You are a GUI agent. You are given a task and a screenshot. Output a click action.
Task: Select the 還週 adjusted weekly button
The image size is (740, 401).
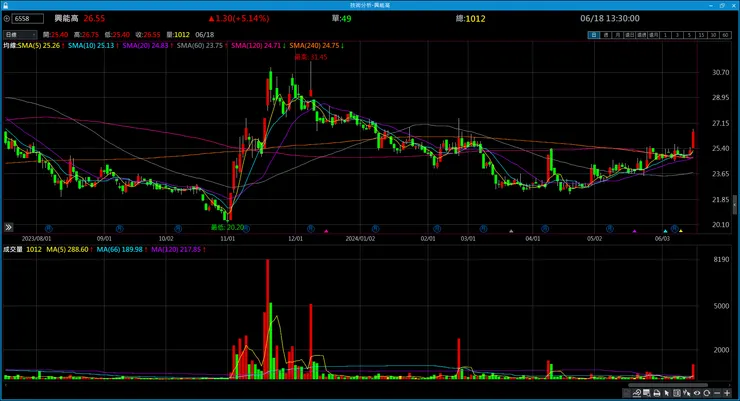tap(641, 35)
